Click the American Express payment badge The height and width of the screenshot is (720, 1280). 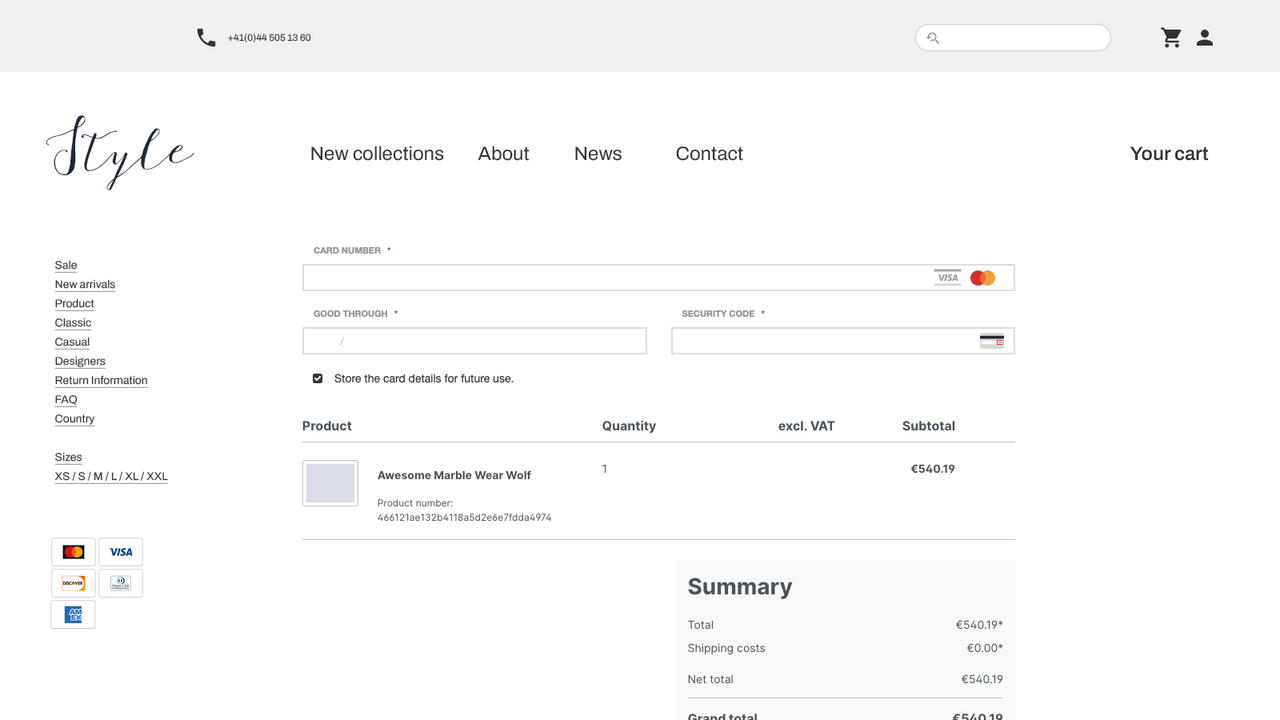point(73,614)
